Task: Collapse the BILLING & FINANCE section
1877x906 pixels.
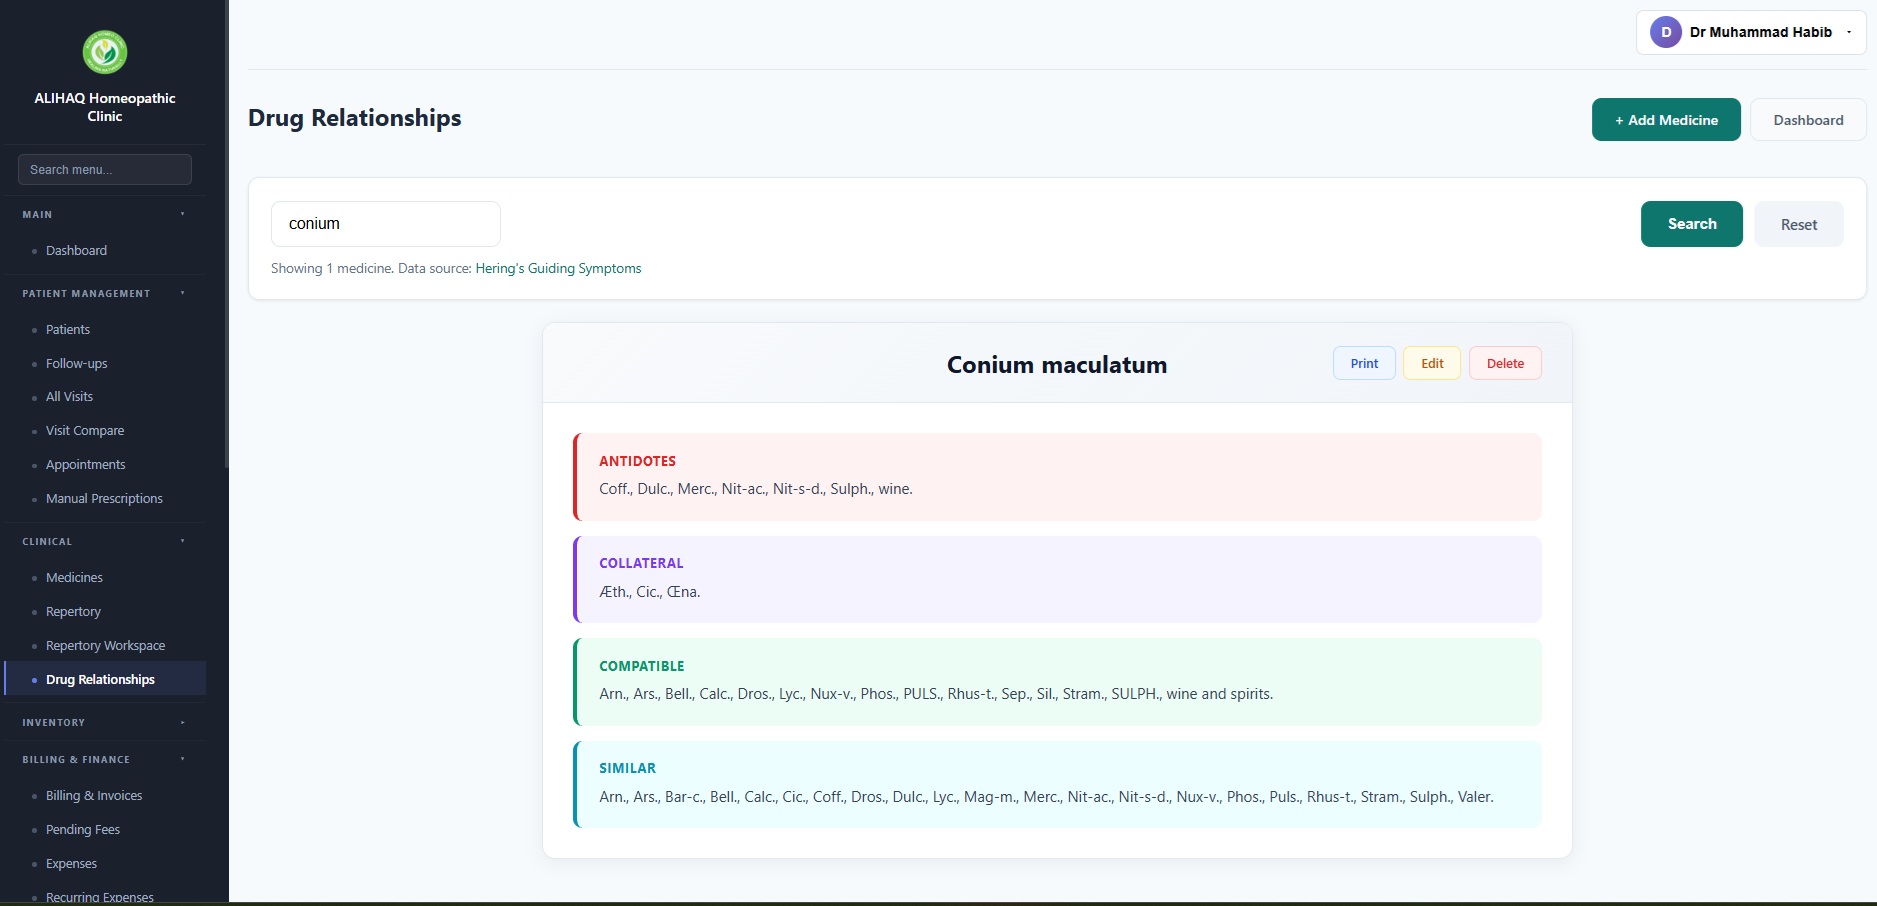Action: coord(105,759)
